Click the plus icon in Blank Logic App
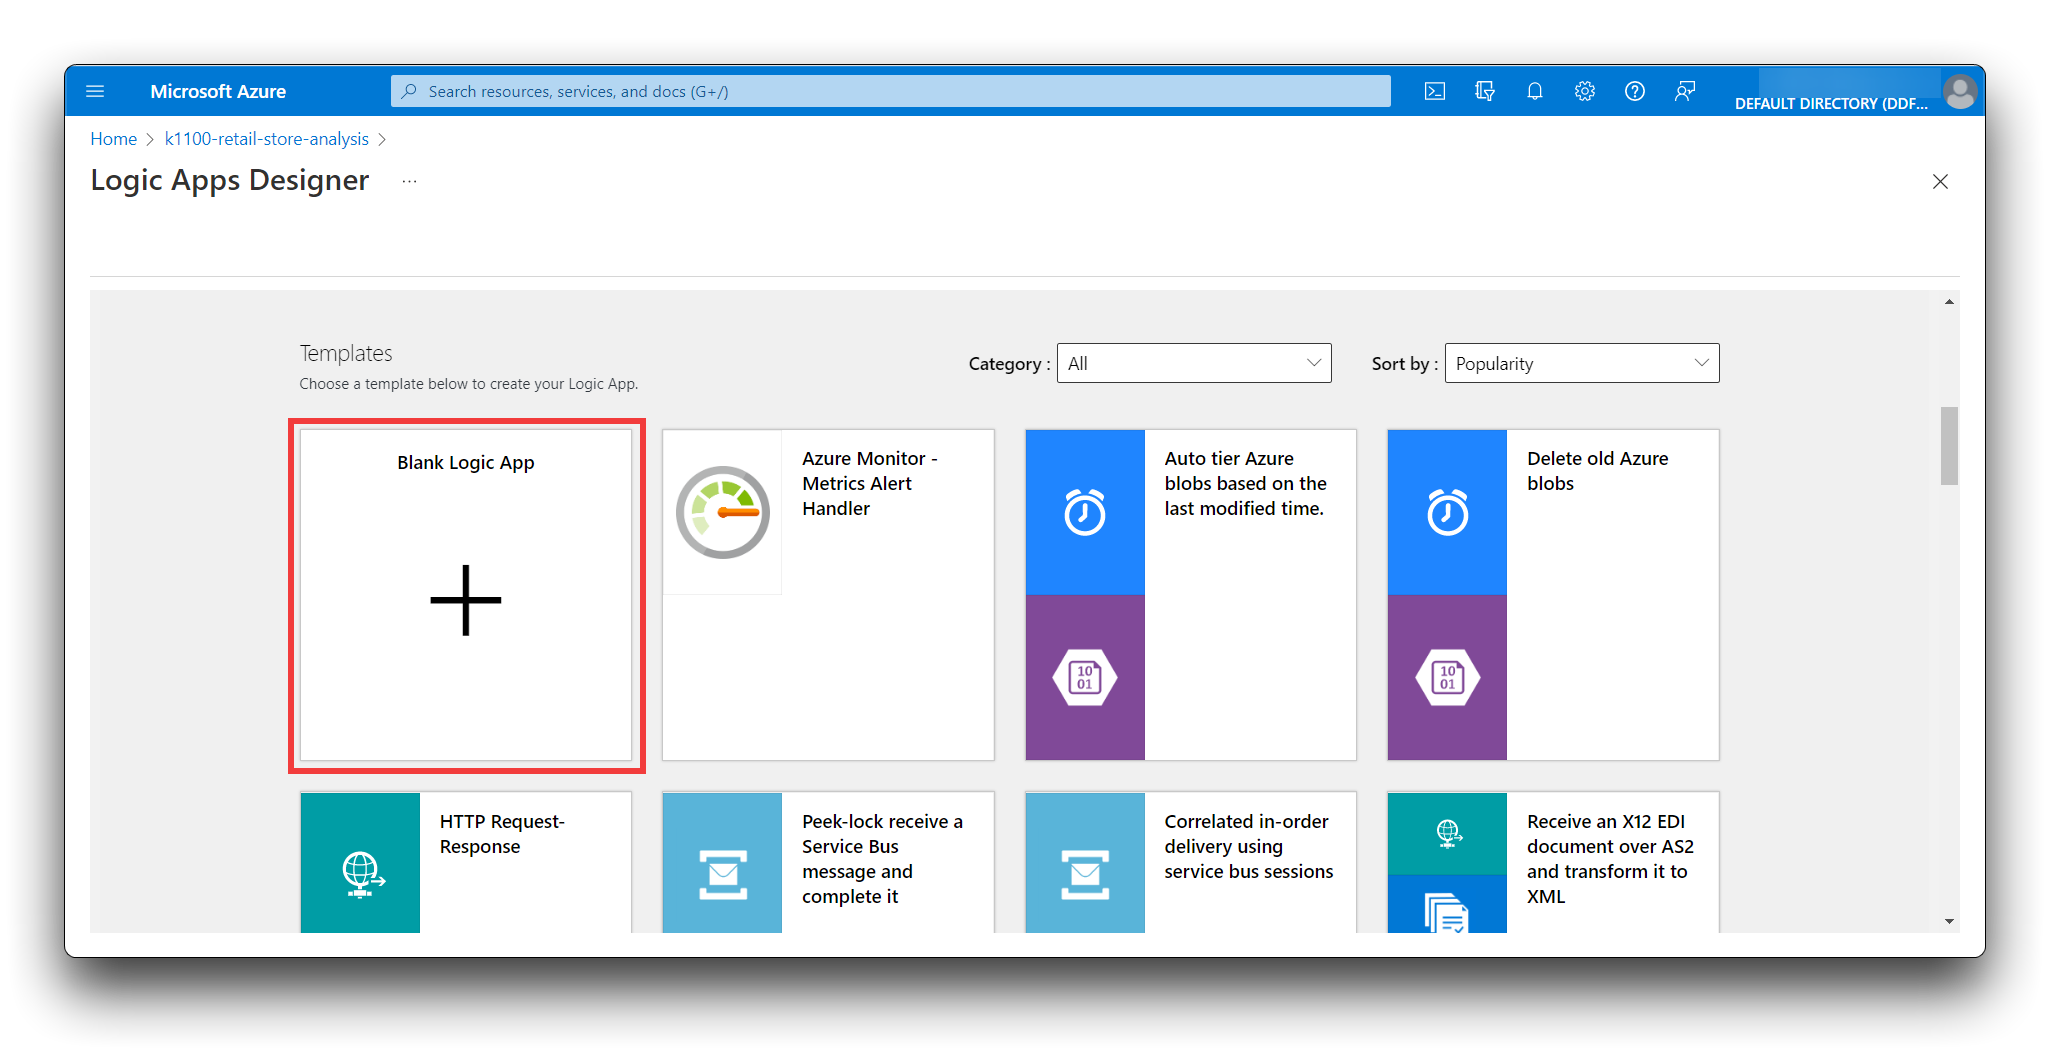Viewport: 2050px width, 1054px height. (x=466, y=600)
